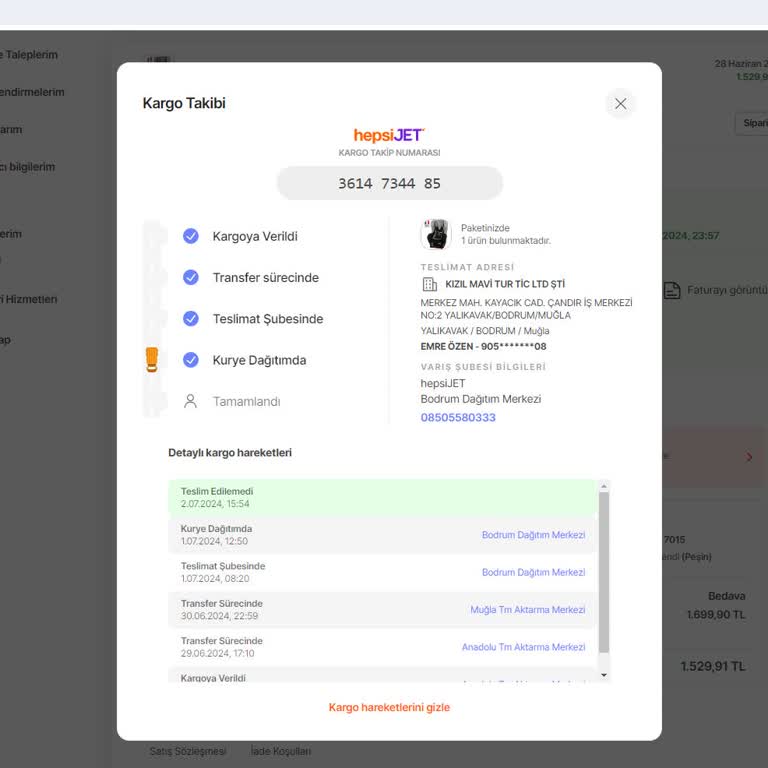Click the building icon next to company name

(430, 284)
